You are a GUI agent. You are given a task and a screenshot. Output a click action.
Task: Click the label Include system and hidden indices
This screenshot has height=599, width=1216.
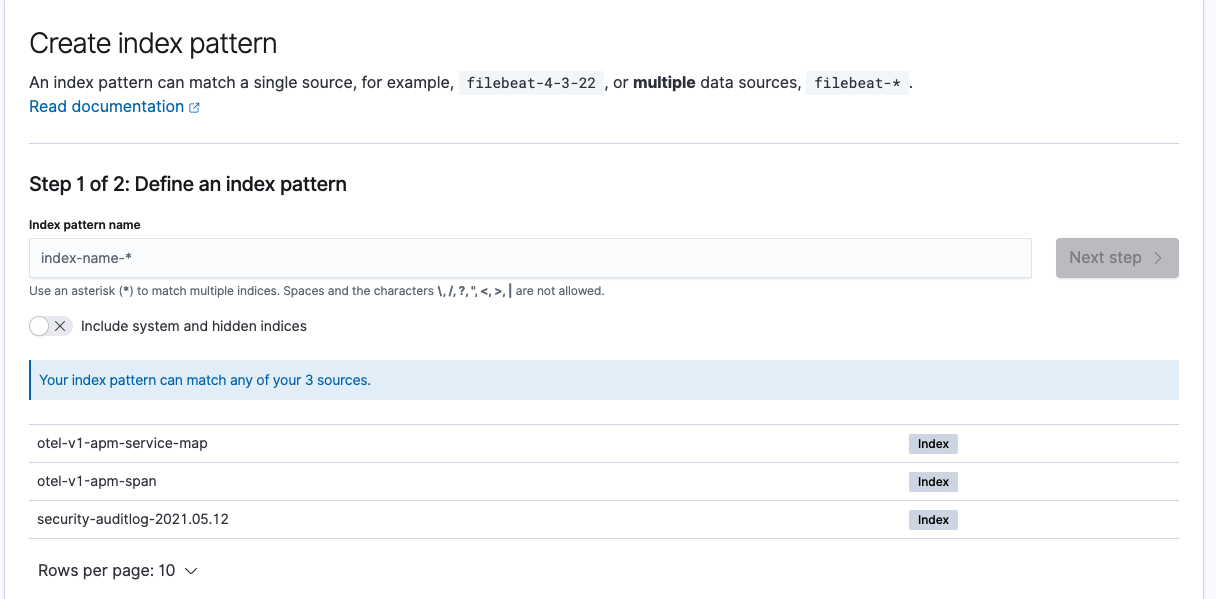tap(193, 326)
